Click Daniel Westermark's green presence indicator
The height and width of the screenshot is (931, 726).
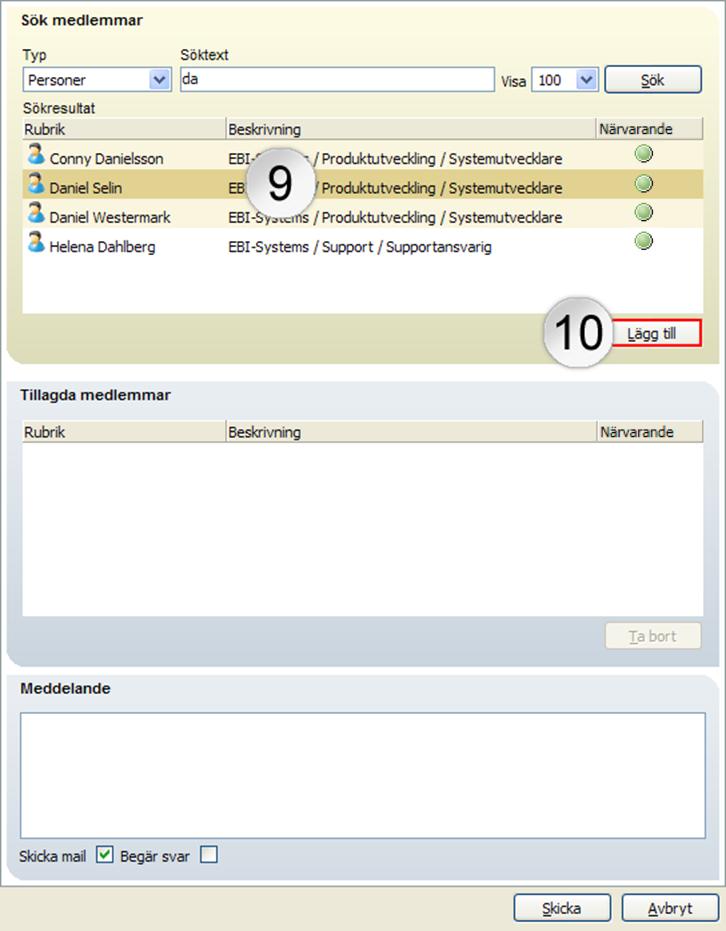[643, 212]
